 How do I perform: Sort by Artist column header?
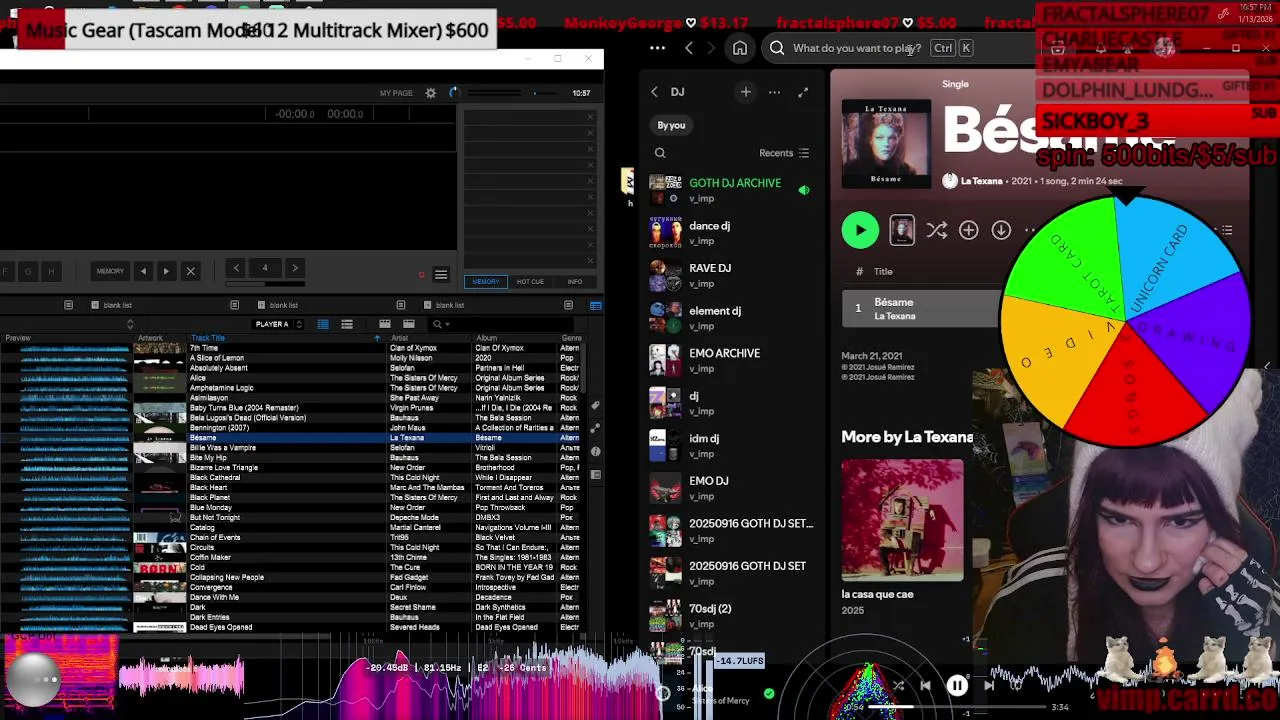[x=399, y=338]
